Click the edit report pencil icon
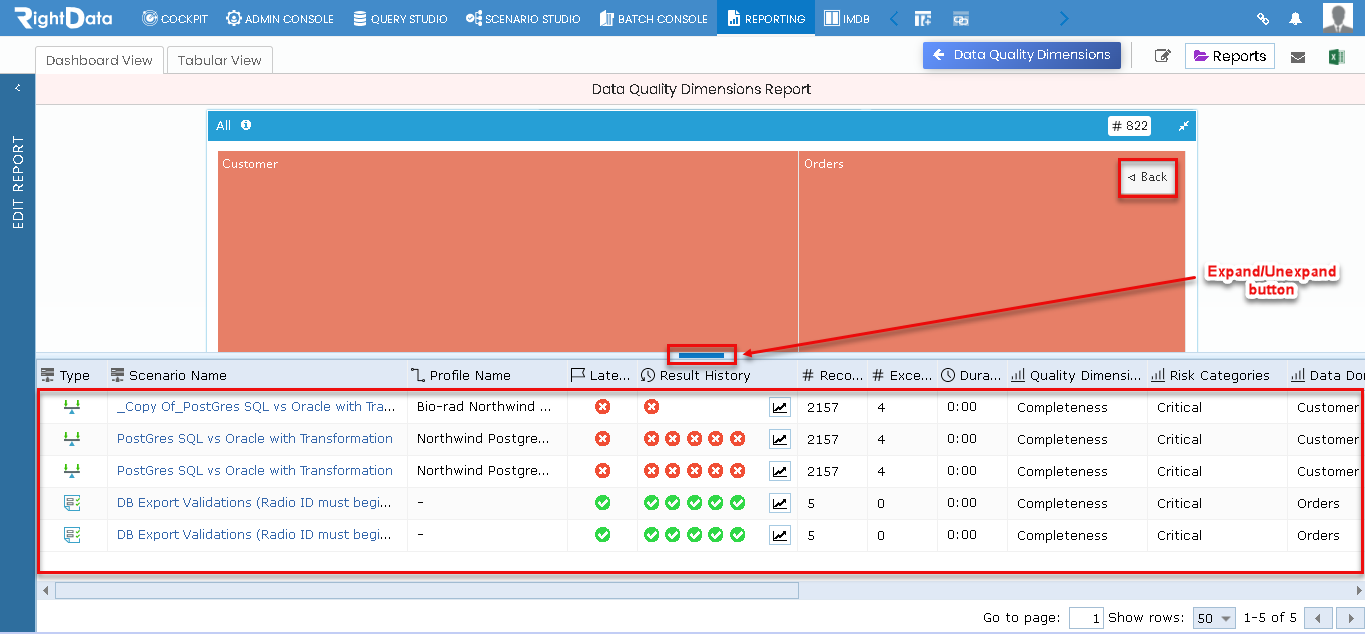The width and height of the screenshot is (1365, 634). [1162, 56]
